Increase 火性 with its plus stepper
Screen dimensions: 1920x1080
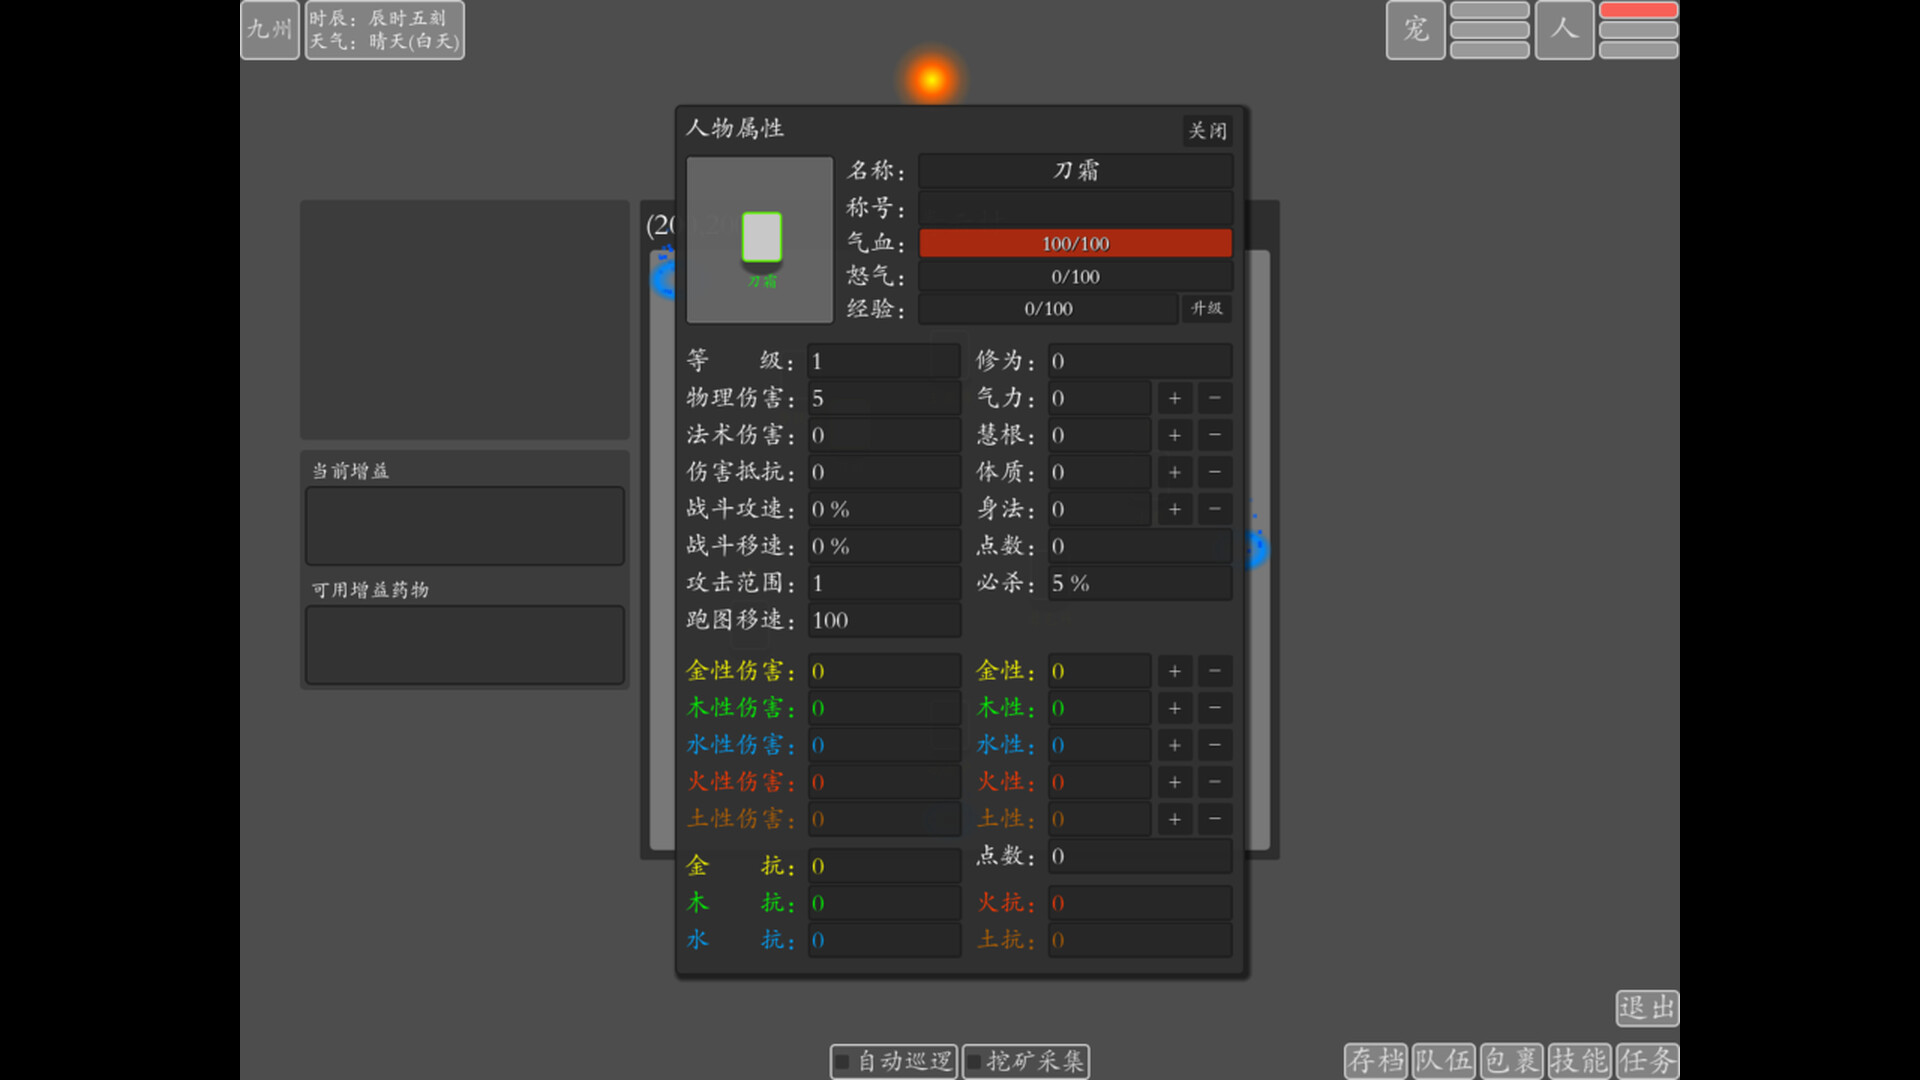[x=1174, y=781]
